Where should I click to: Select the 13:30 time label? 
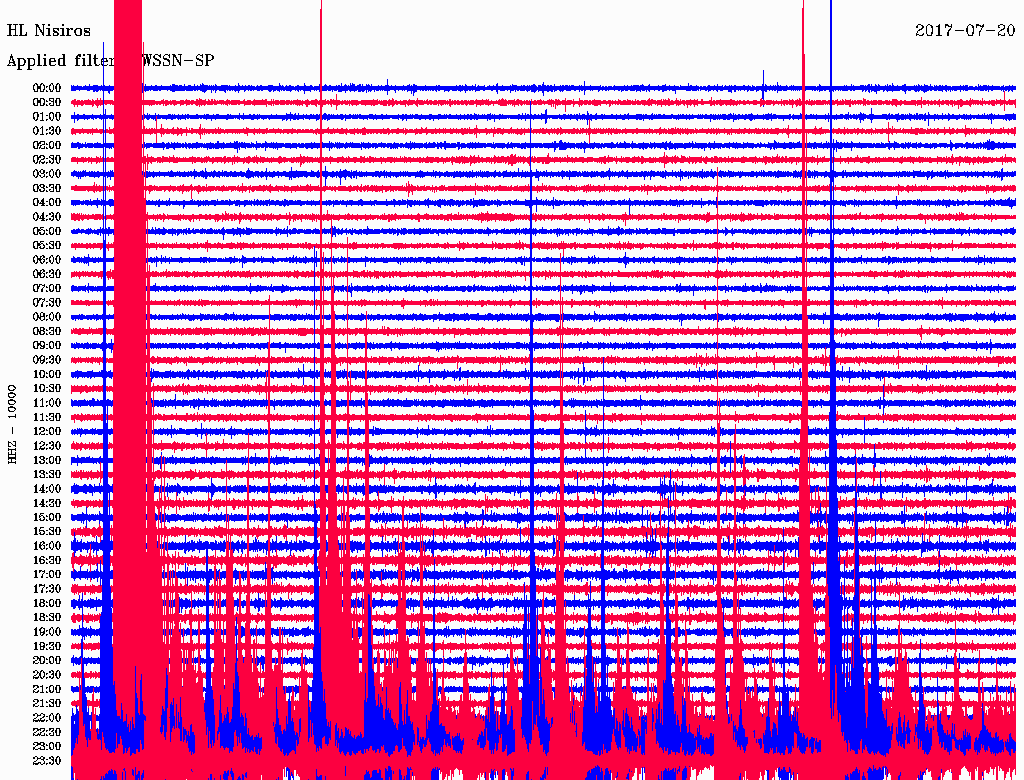pos(47,474)
